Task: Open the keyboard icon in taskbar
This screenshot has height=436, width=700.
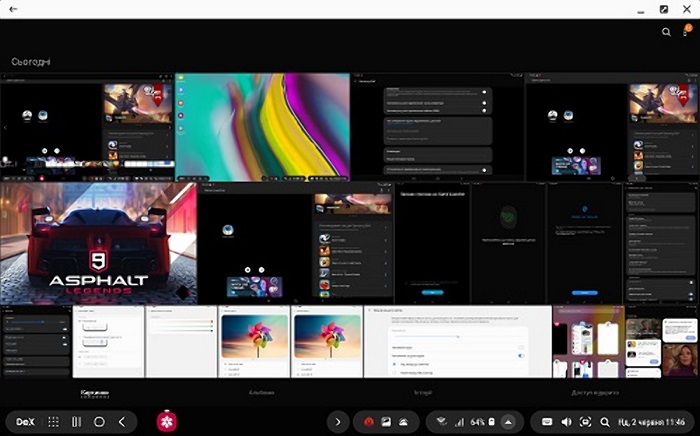Action: coord(547,422)
